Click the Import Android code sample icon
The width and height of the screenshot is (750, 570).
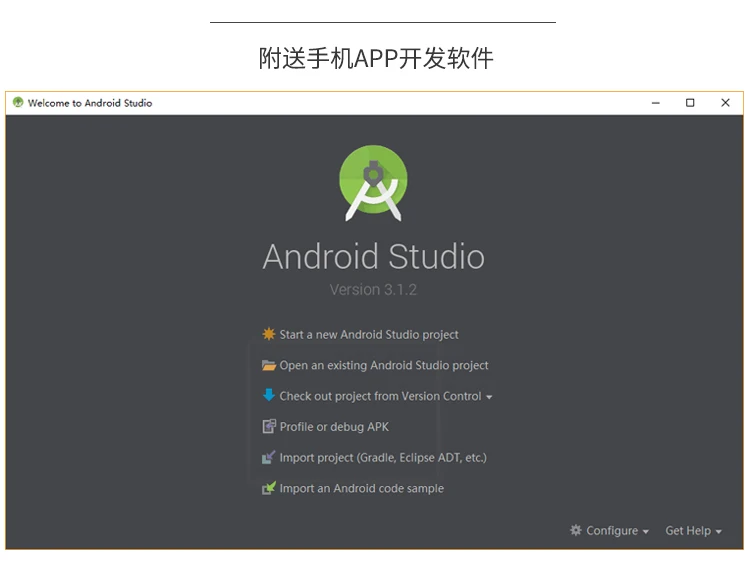tap(269, 488)
